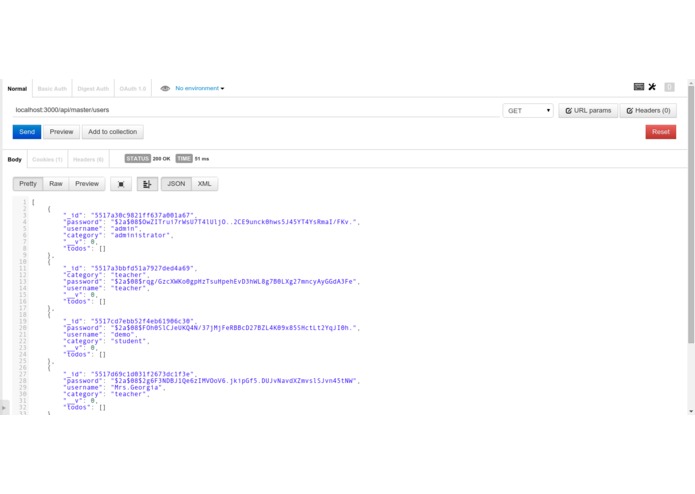Image resolution: width=695 pixels, height=494 pixels.
Task: Click the "student" category value
Action: pyautogui.click(x=129, y=341)
